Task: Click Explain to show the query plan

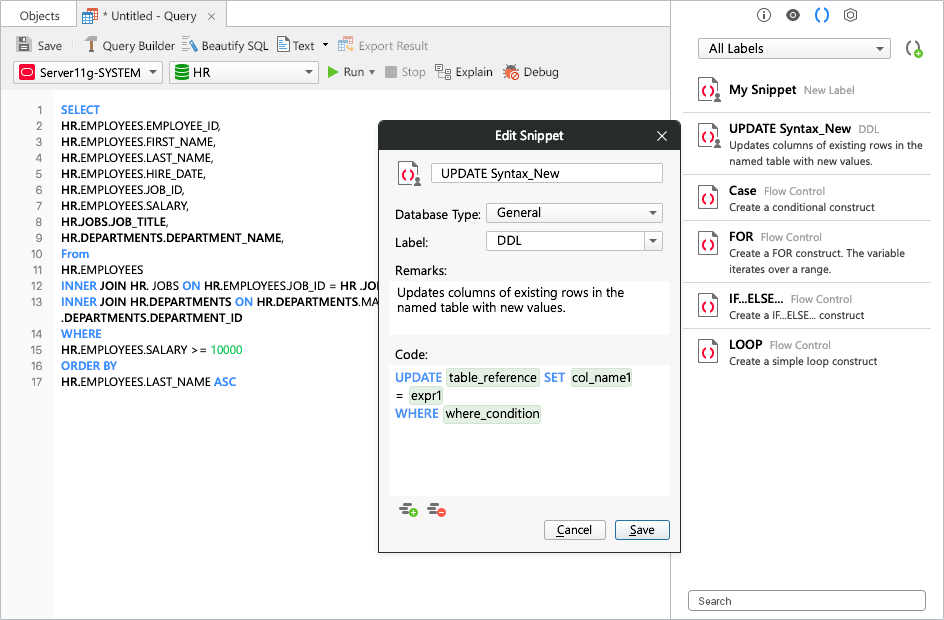Action: (x=464, y=72)
